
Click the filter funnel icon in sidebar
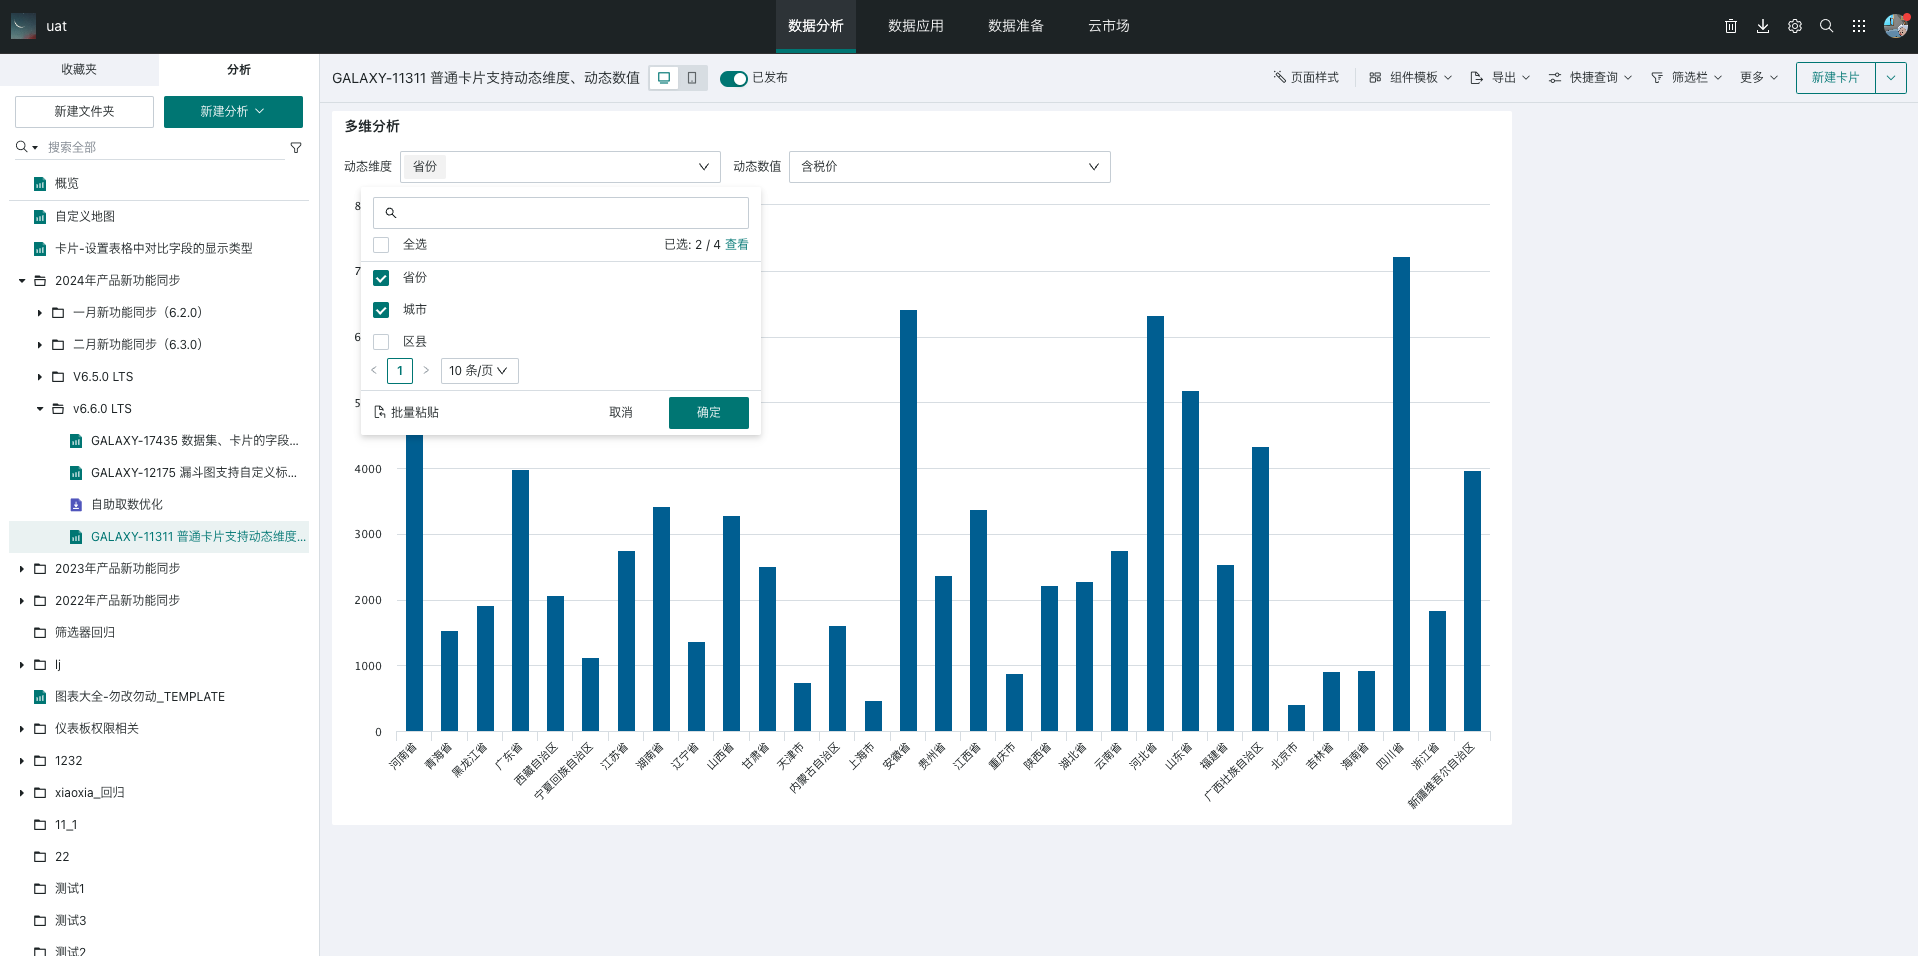296,147
